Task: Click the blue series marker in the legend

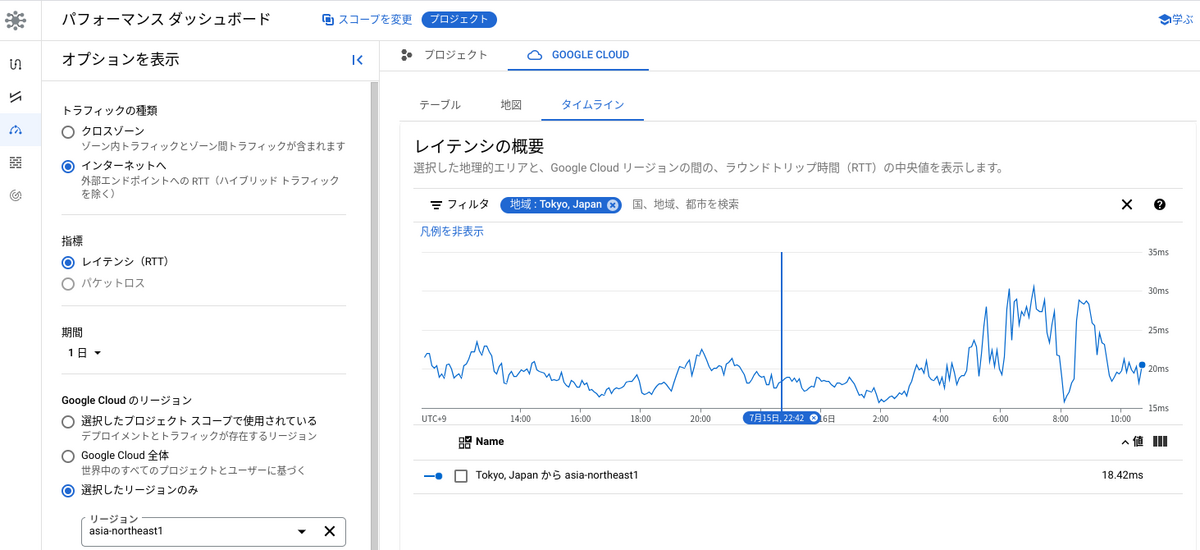Action: (x=433, y=476)
